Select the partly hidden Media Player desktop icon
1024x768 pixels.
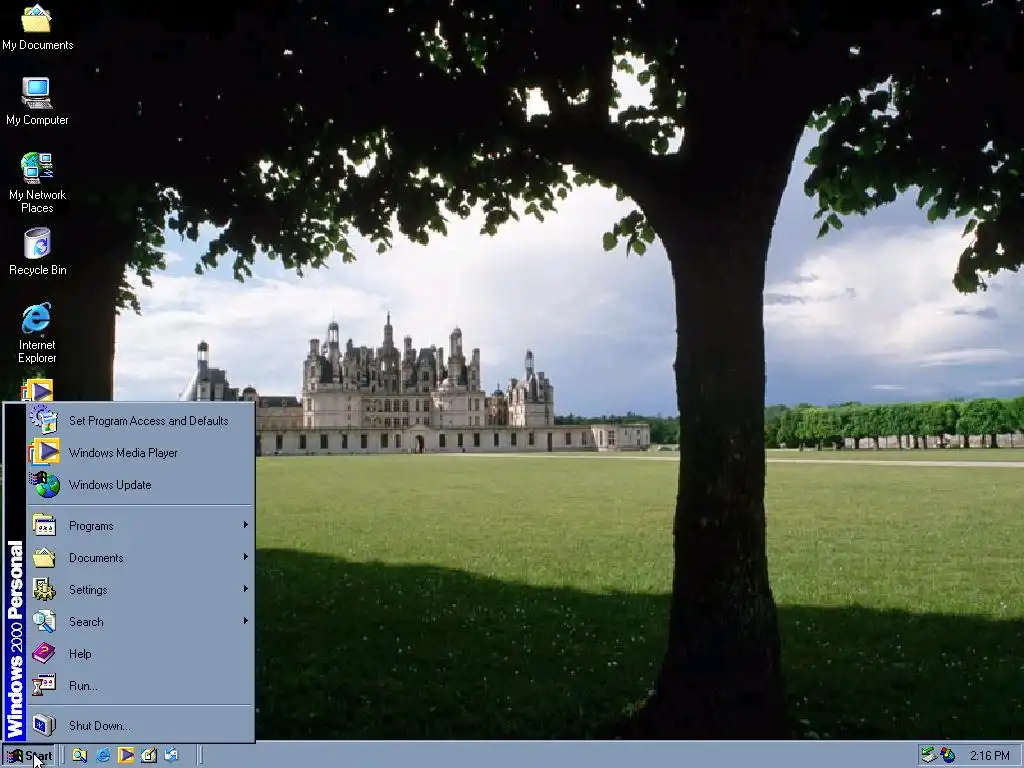[x=37, y=390]
